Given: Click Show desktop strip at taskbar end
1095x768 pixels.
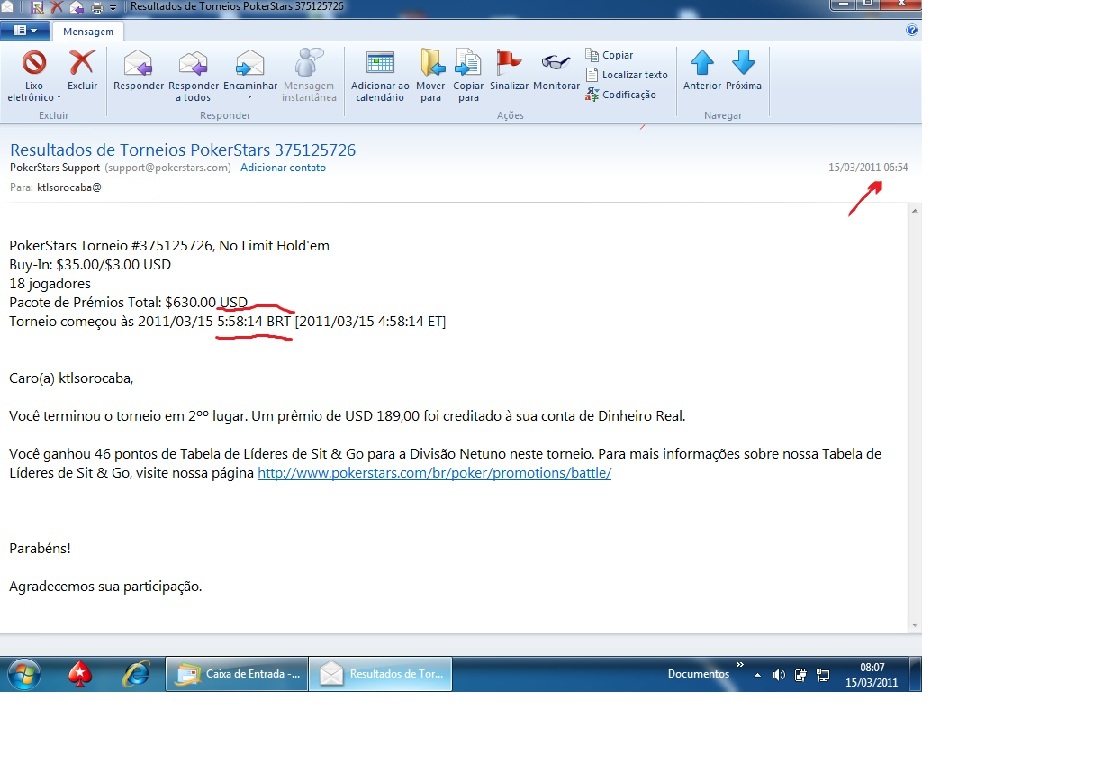Looking at the screenshot, I should [x=916, y=674].
